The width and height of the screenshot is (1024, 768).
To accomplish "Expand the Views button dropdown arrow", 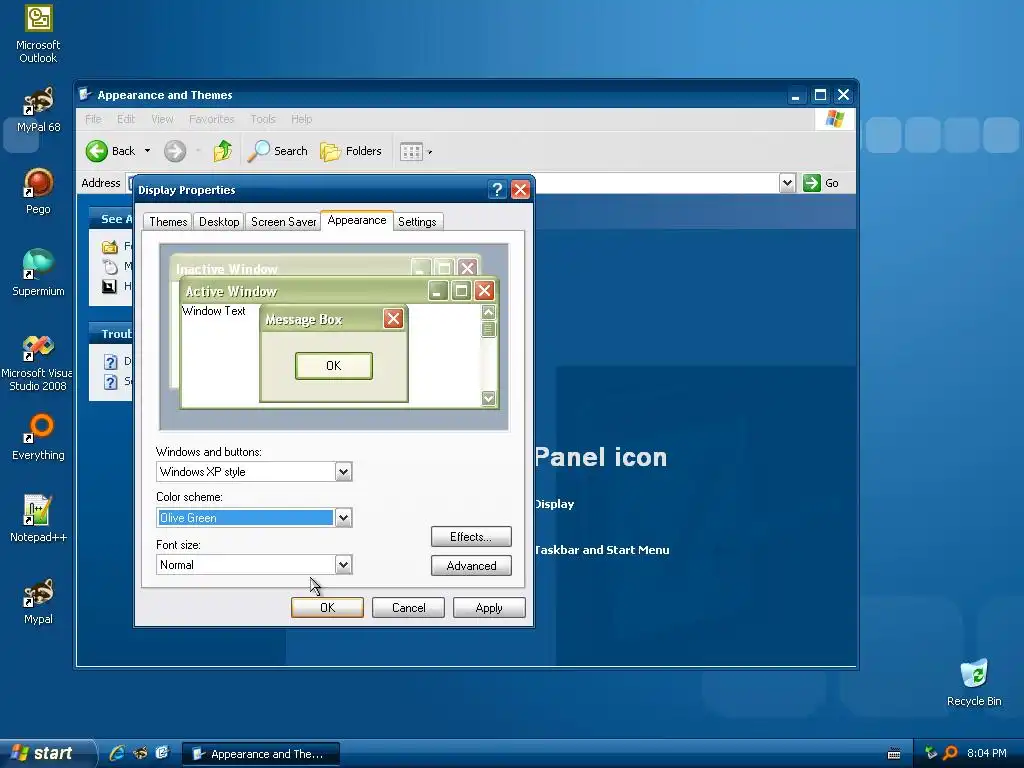I will pos(430,152).
